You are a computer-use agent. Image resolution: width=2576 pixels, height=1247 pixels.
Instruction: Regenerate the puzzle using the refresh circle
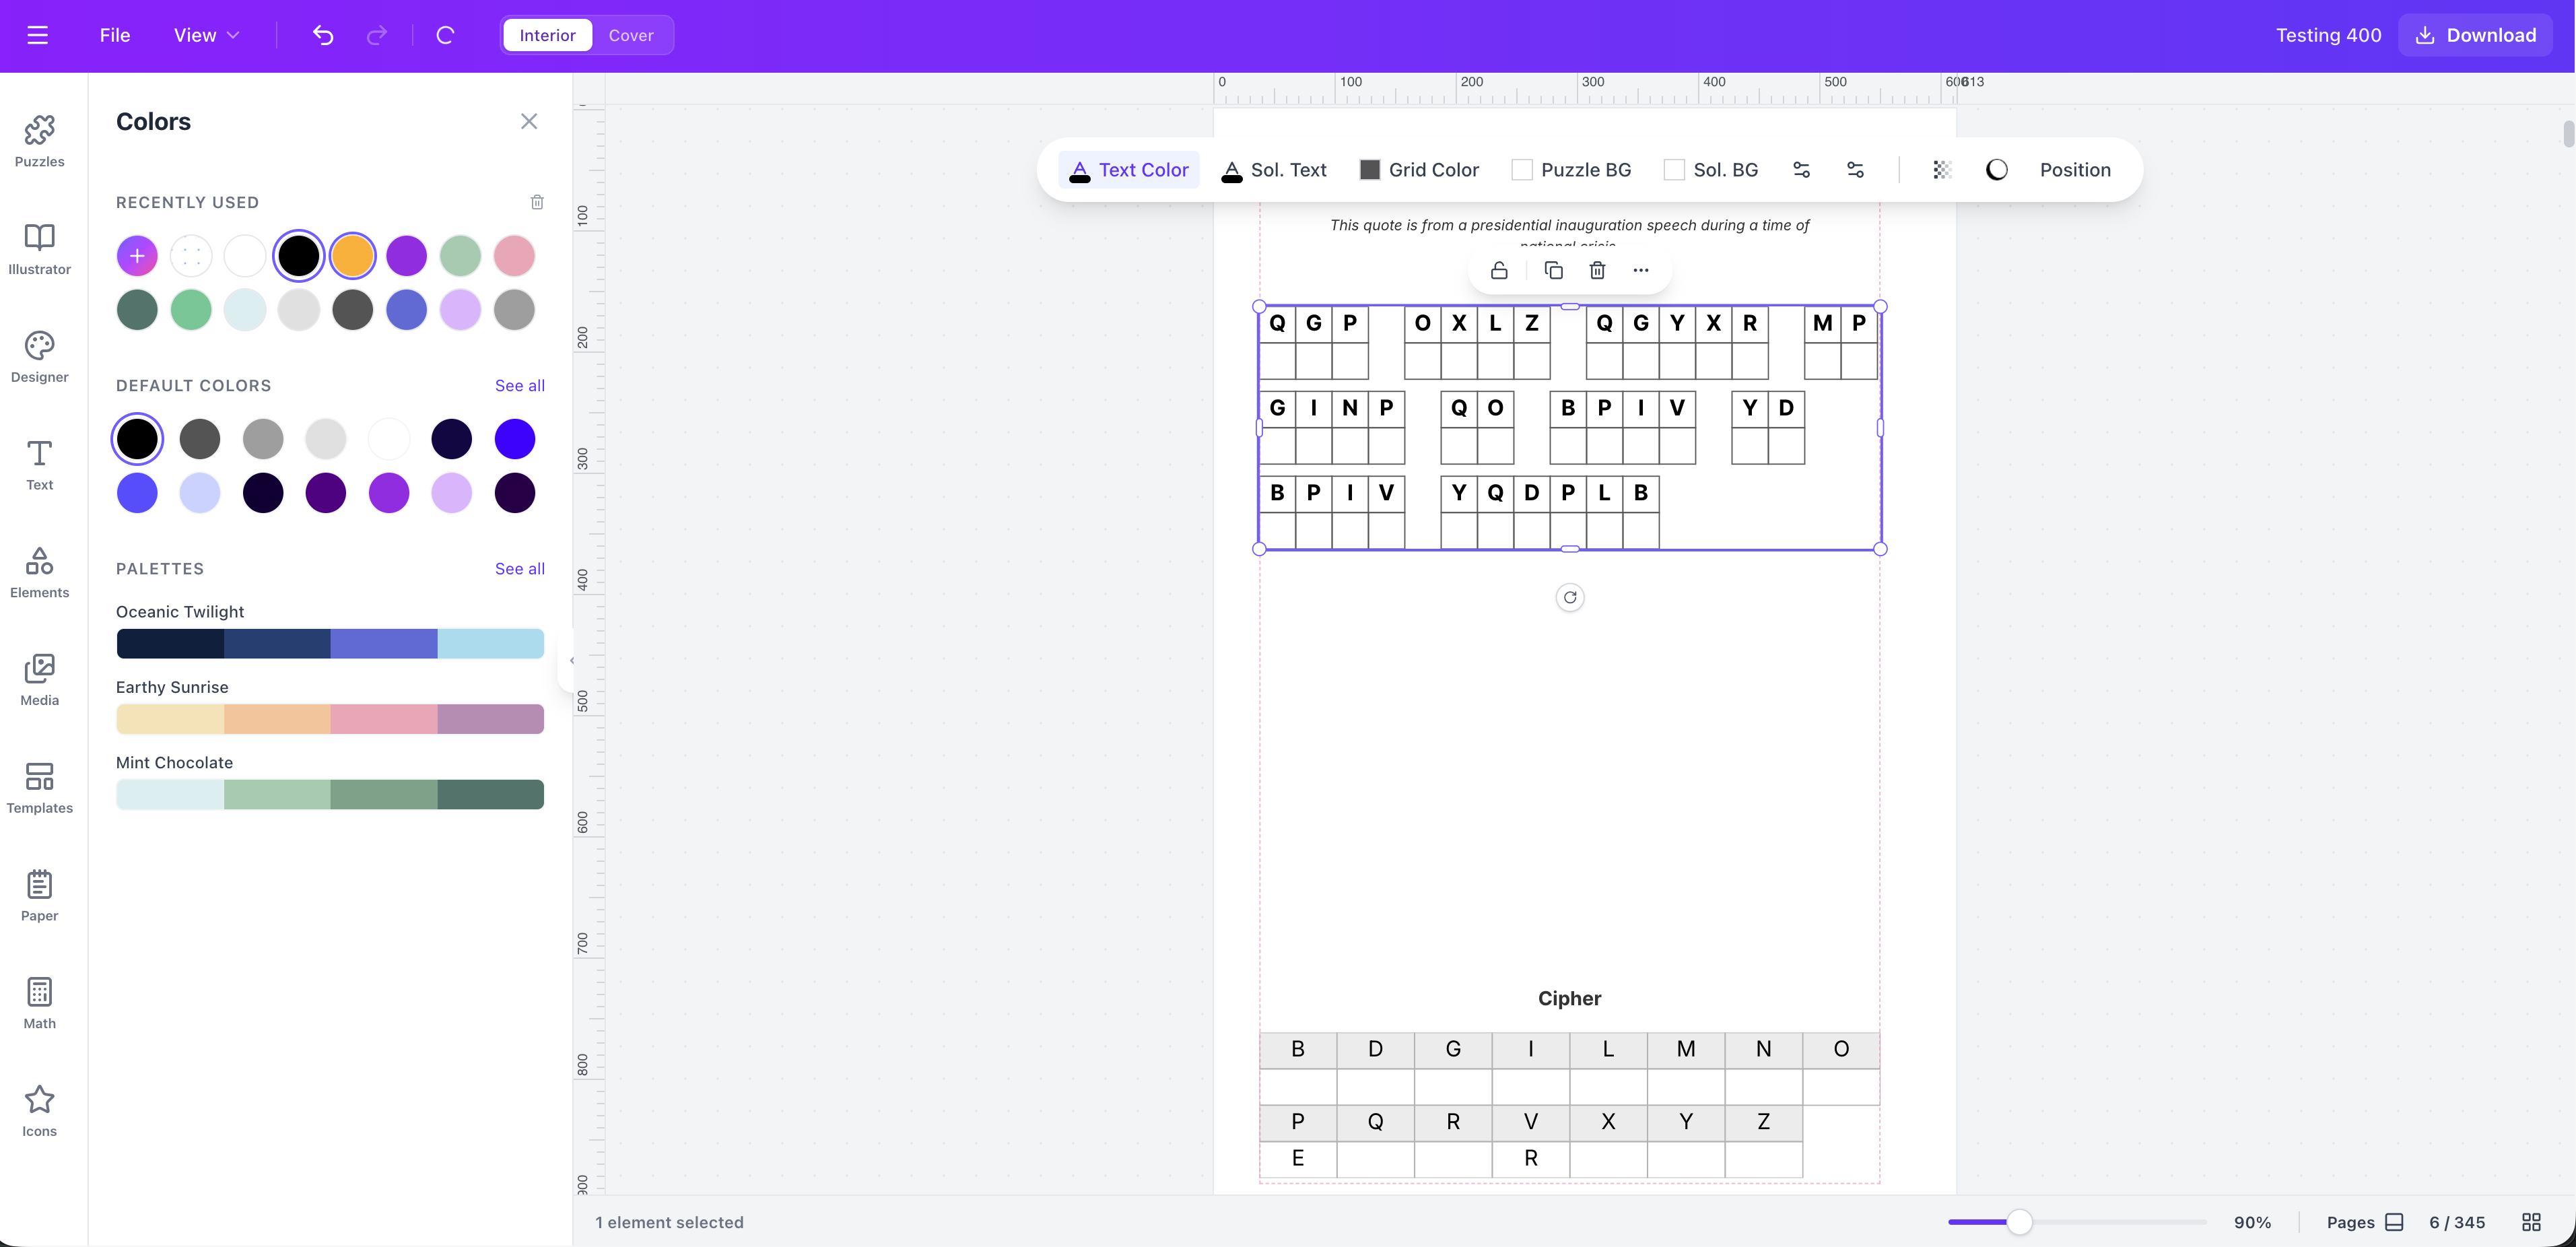coord(1570,597)
